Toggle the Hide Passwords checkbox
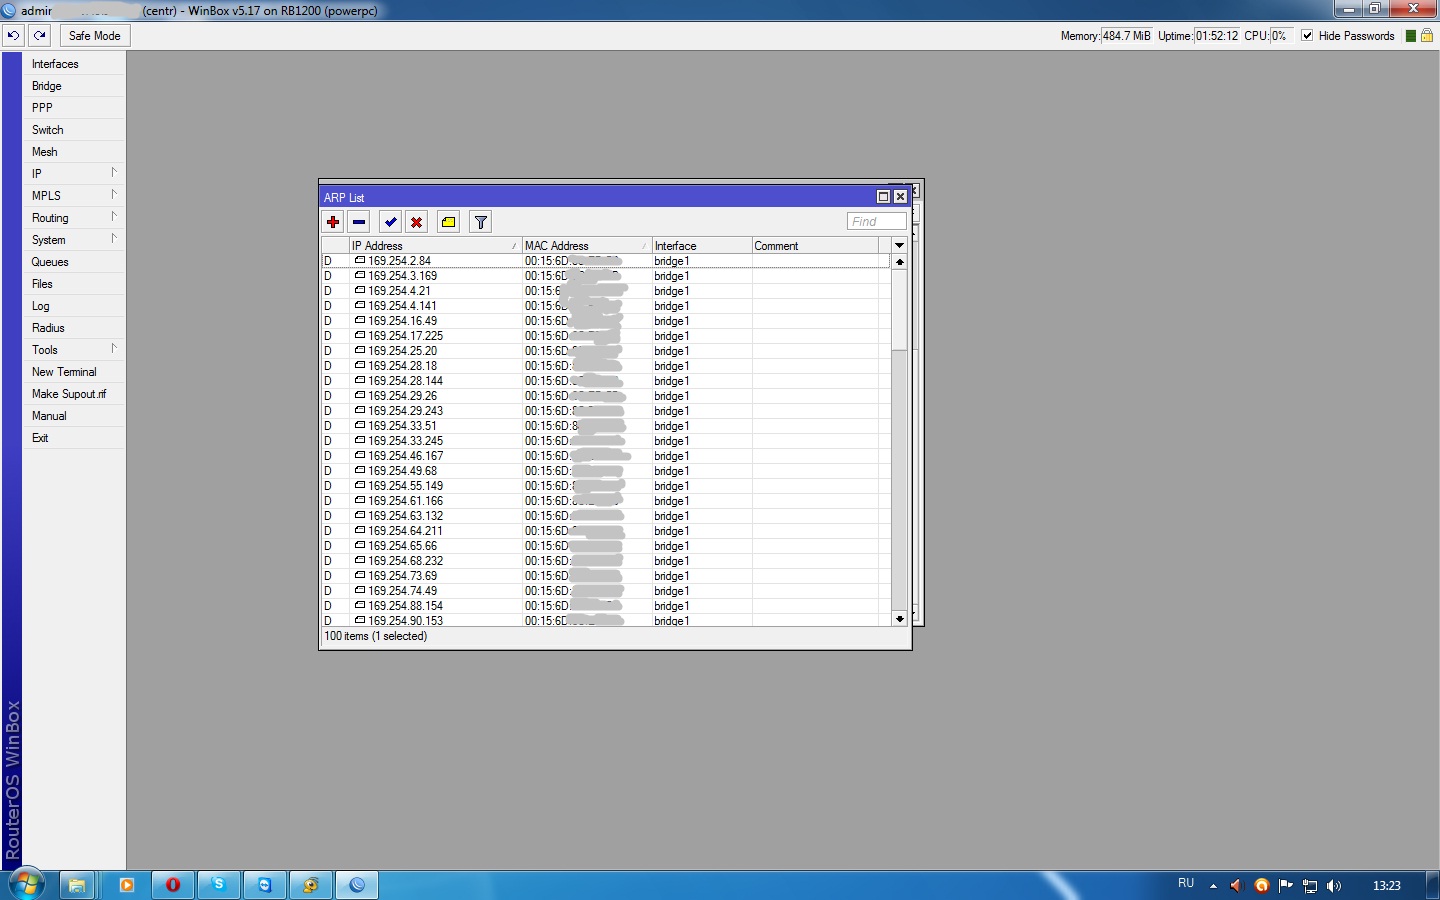Screen dimensions: 1440x900 [x=1307, y=36]
